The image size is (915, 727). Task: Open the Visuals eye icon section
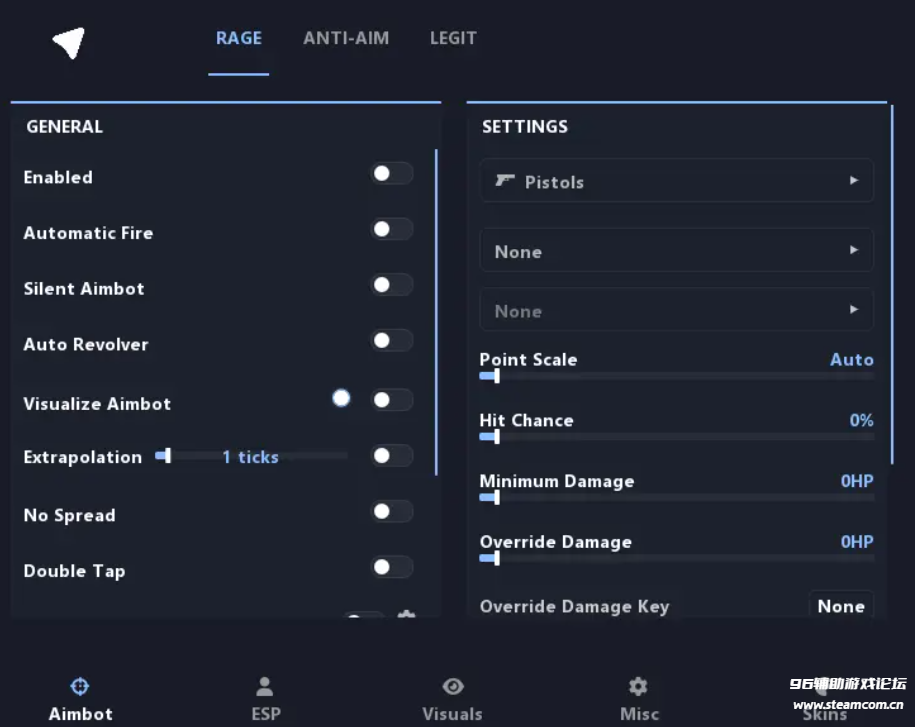(x=452, y=698)
